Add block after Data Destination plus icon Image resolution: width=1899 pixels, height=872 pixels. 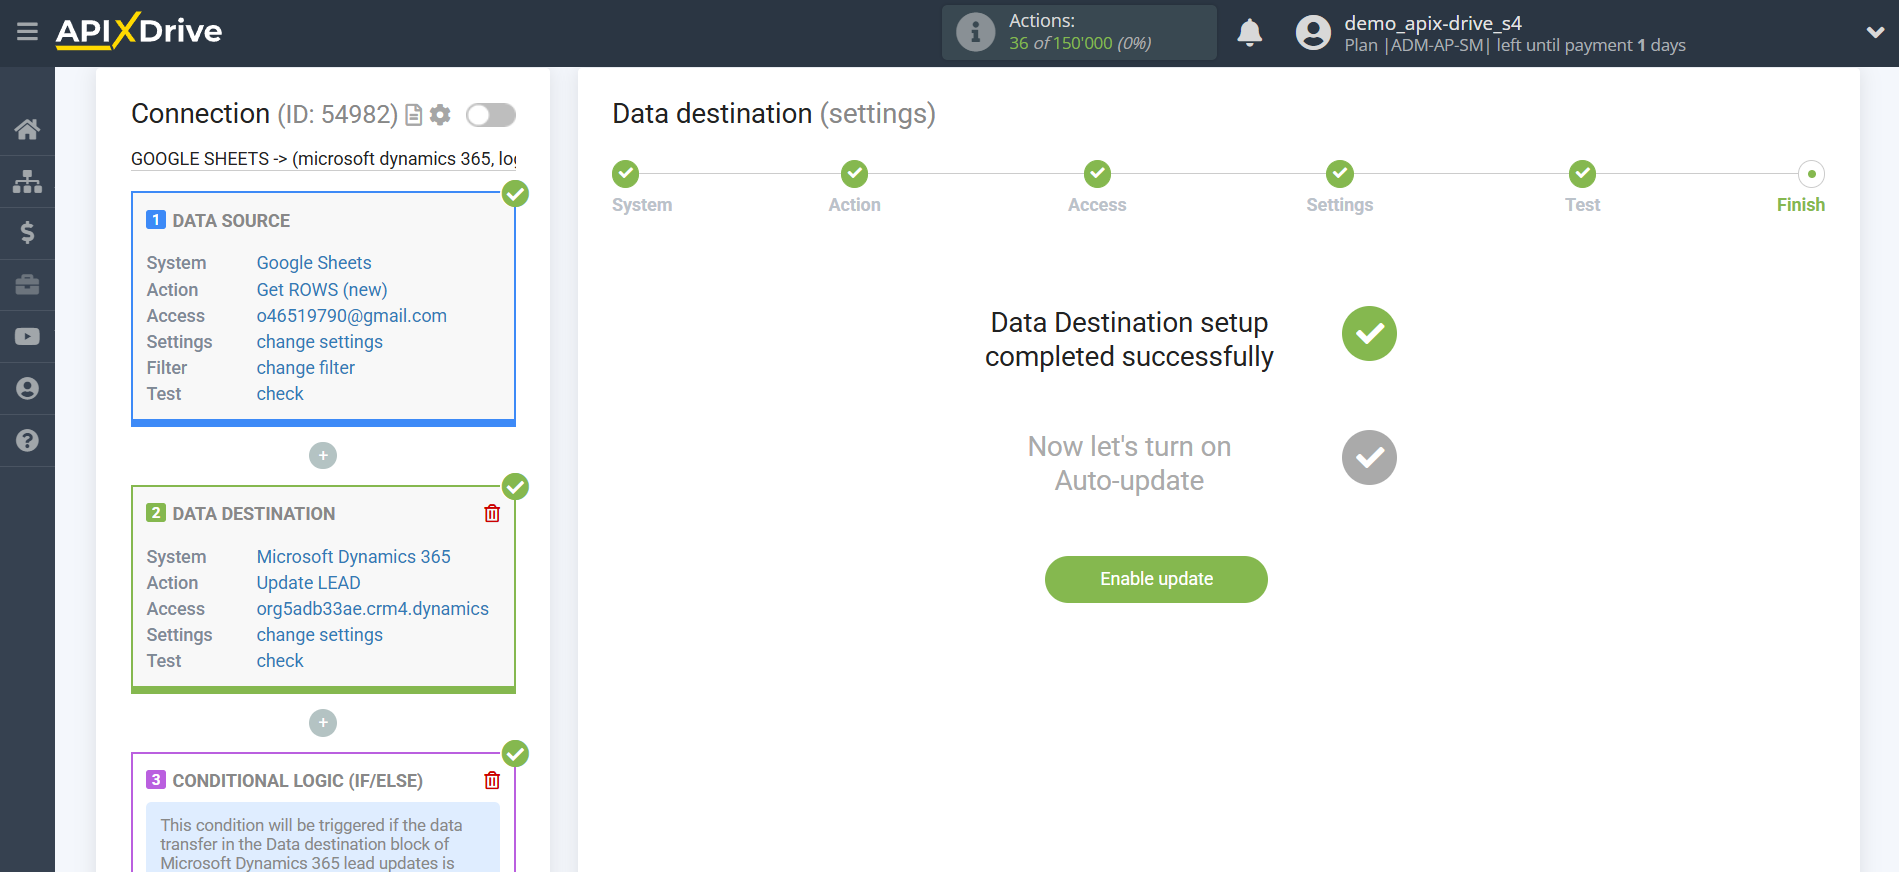pos(323,723)
